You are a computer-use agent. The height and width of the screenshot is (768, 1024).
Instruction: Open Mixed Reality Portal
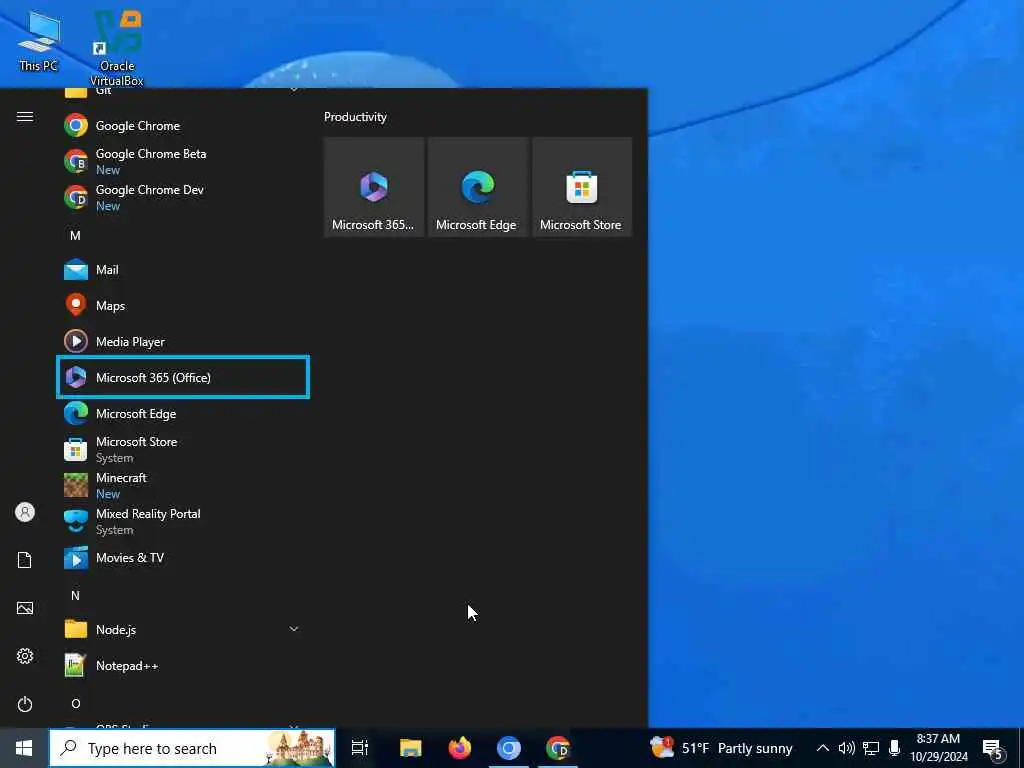(183, 521)
